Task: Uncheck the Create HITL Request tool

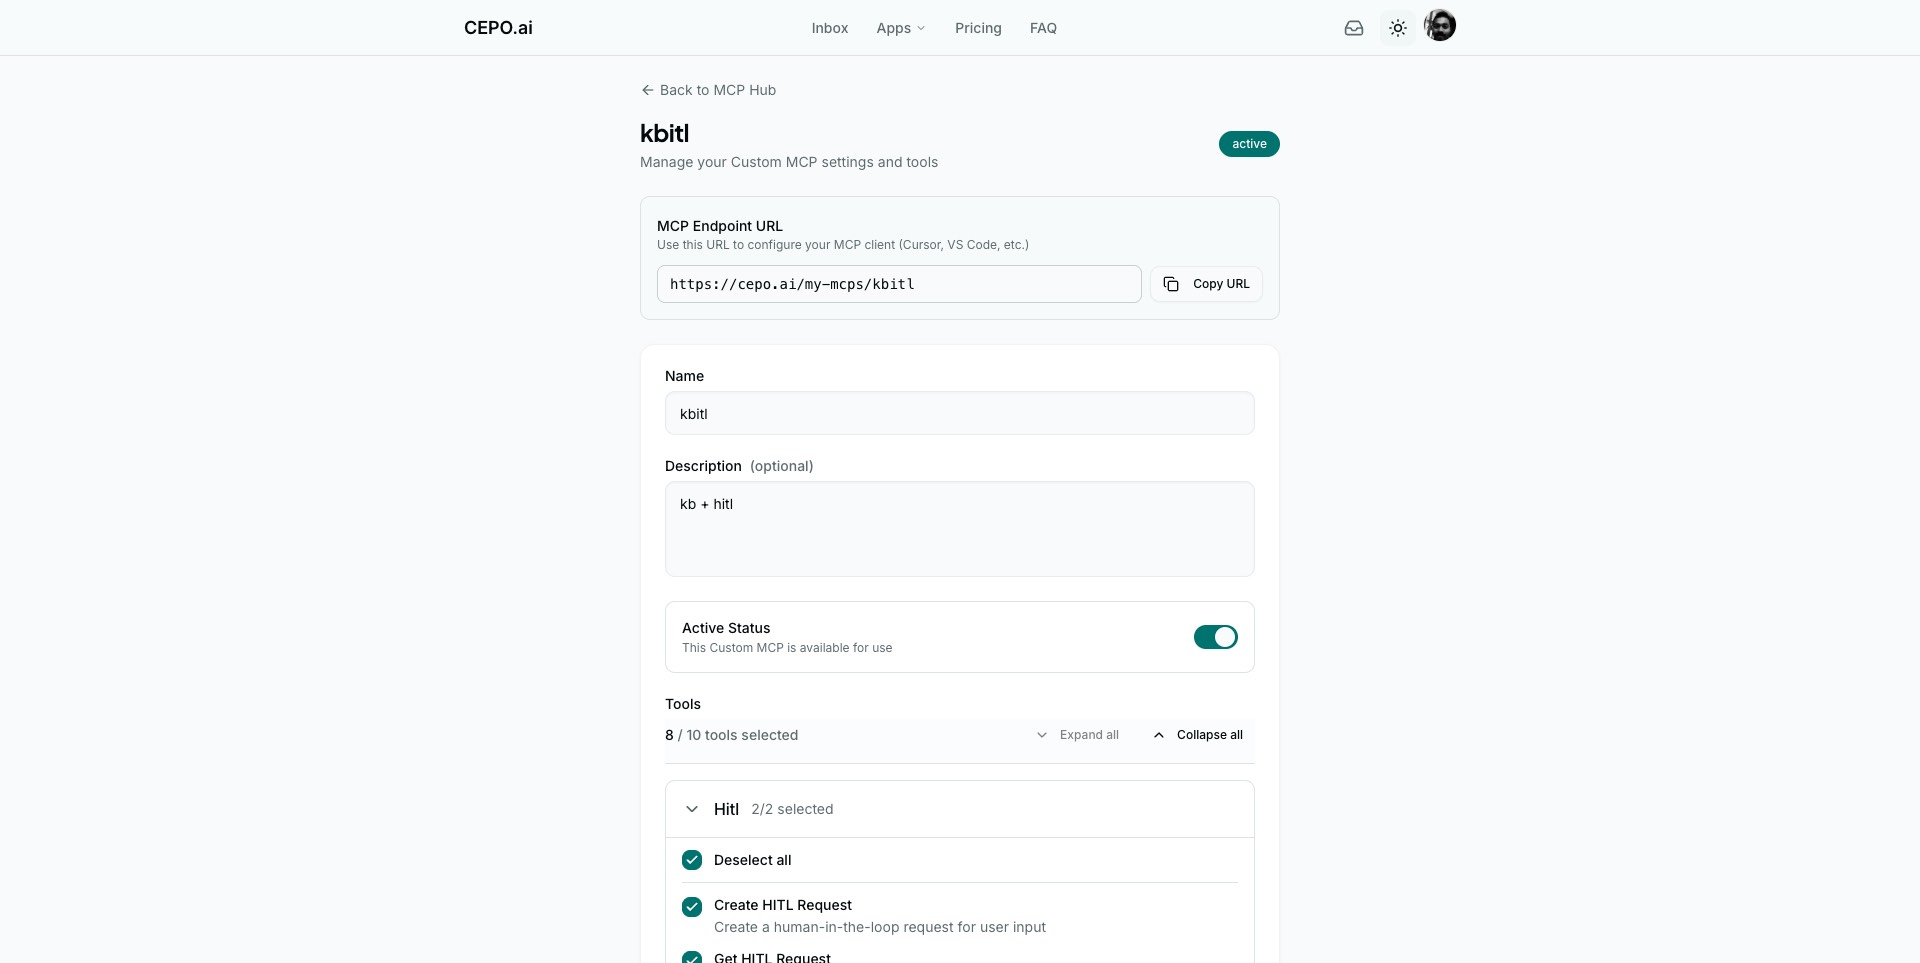Action: (692, 907)
